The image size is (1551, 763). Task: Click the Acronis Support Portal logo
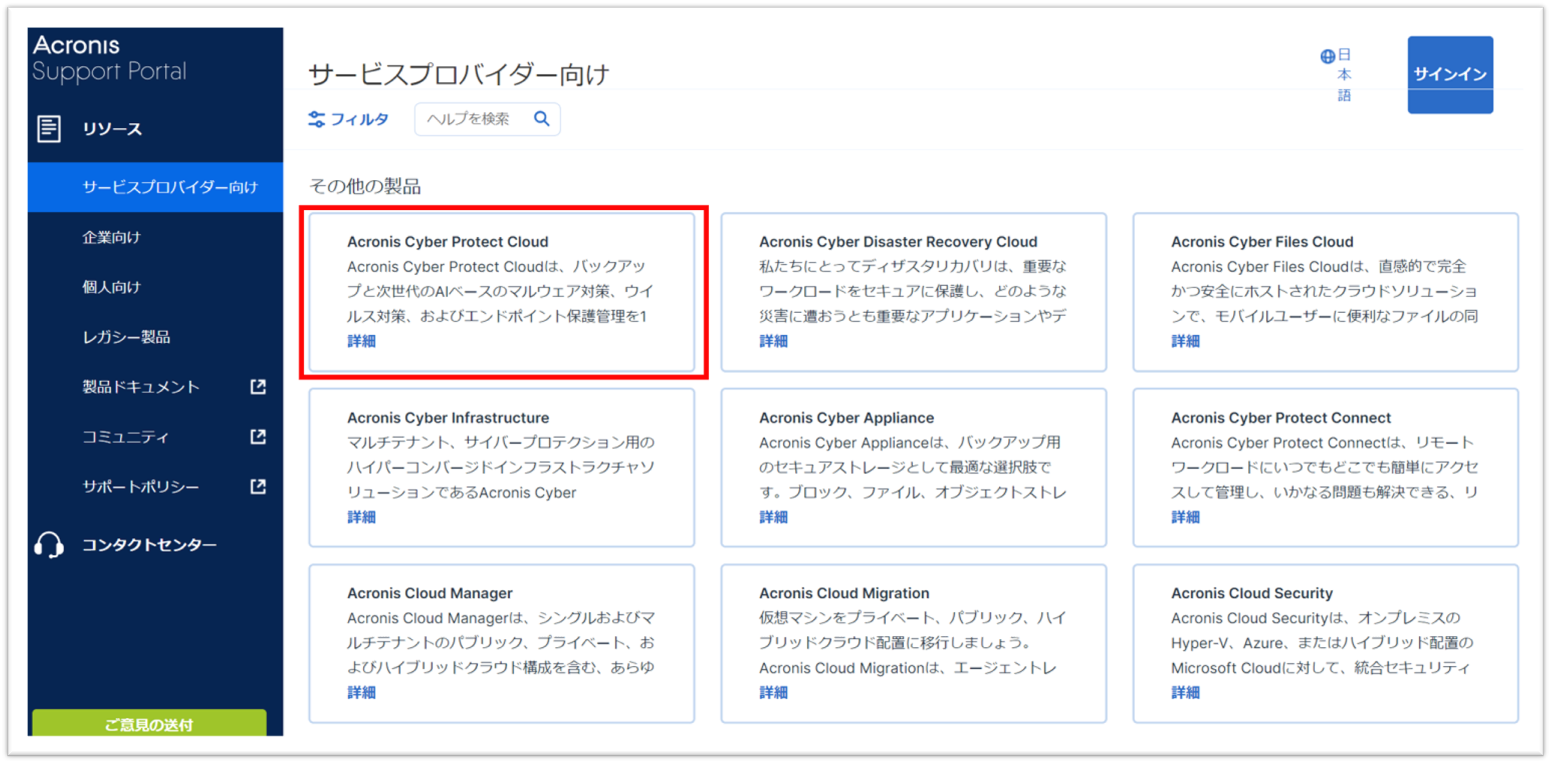tap(109, 59)
